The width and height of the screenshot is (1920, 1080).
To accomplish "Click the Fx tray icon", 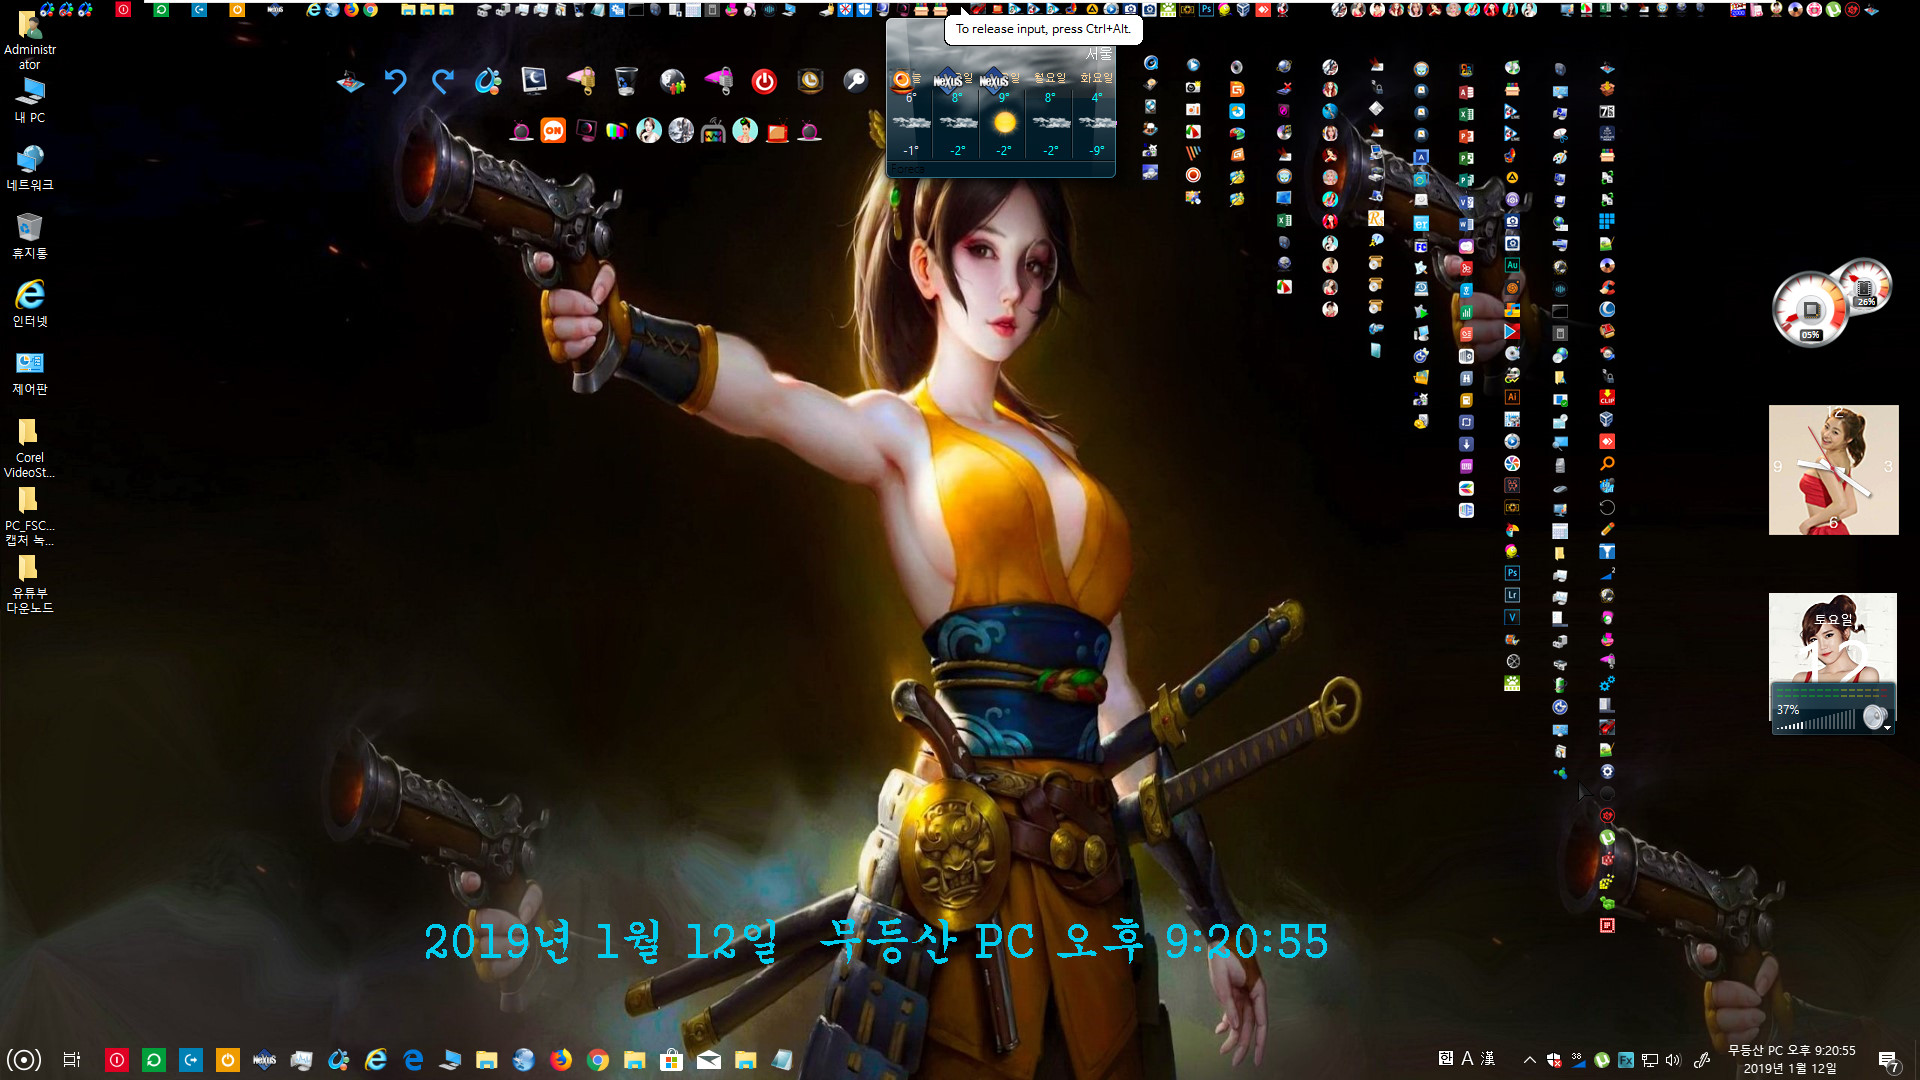I will pyautogui.click(x=1626, y=1060).
